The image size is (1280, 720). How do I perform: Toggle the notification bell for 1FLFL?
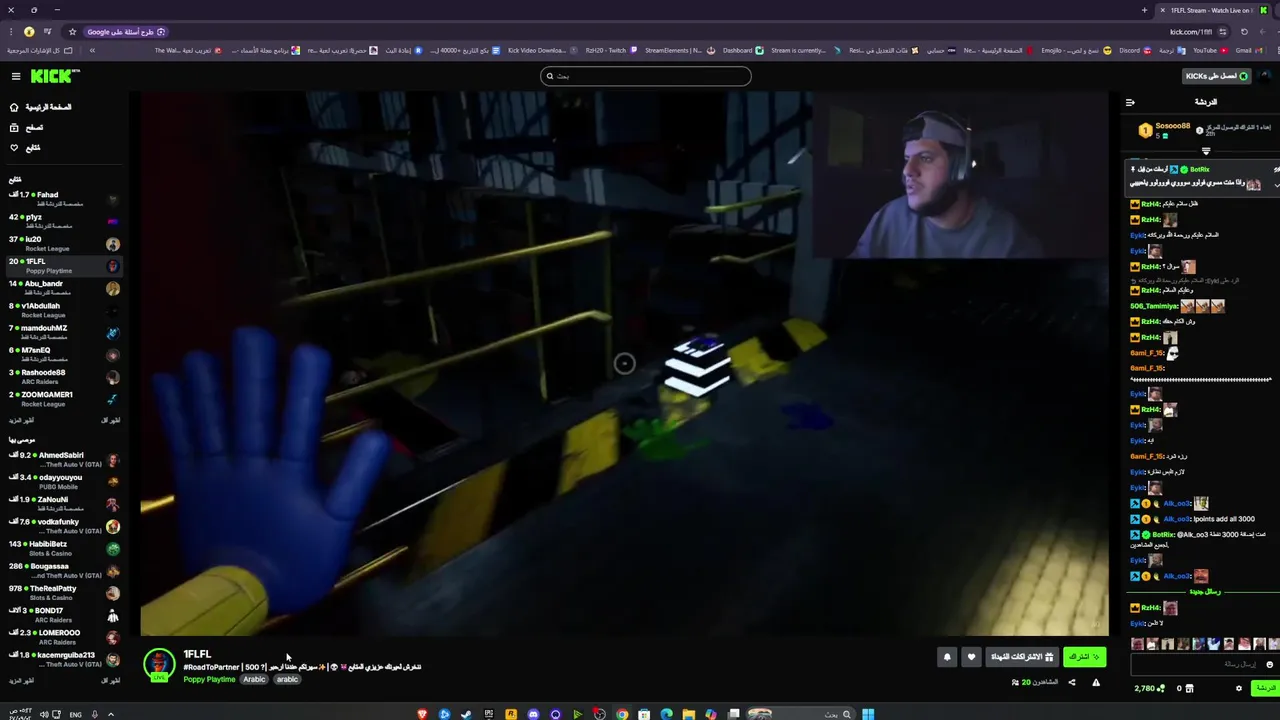coord(947,657)
